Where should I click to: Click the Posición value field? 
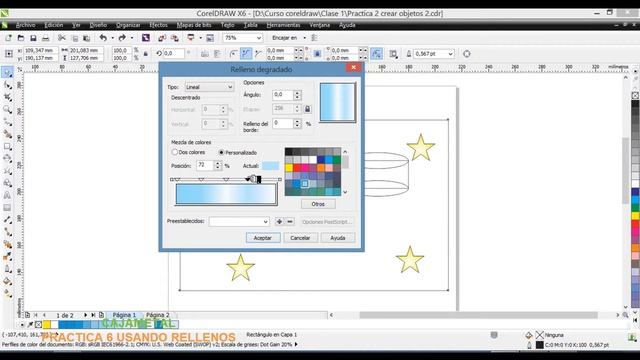(205, 165)
